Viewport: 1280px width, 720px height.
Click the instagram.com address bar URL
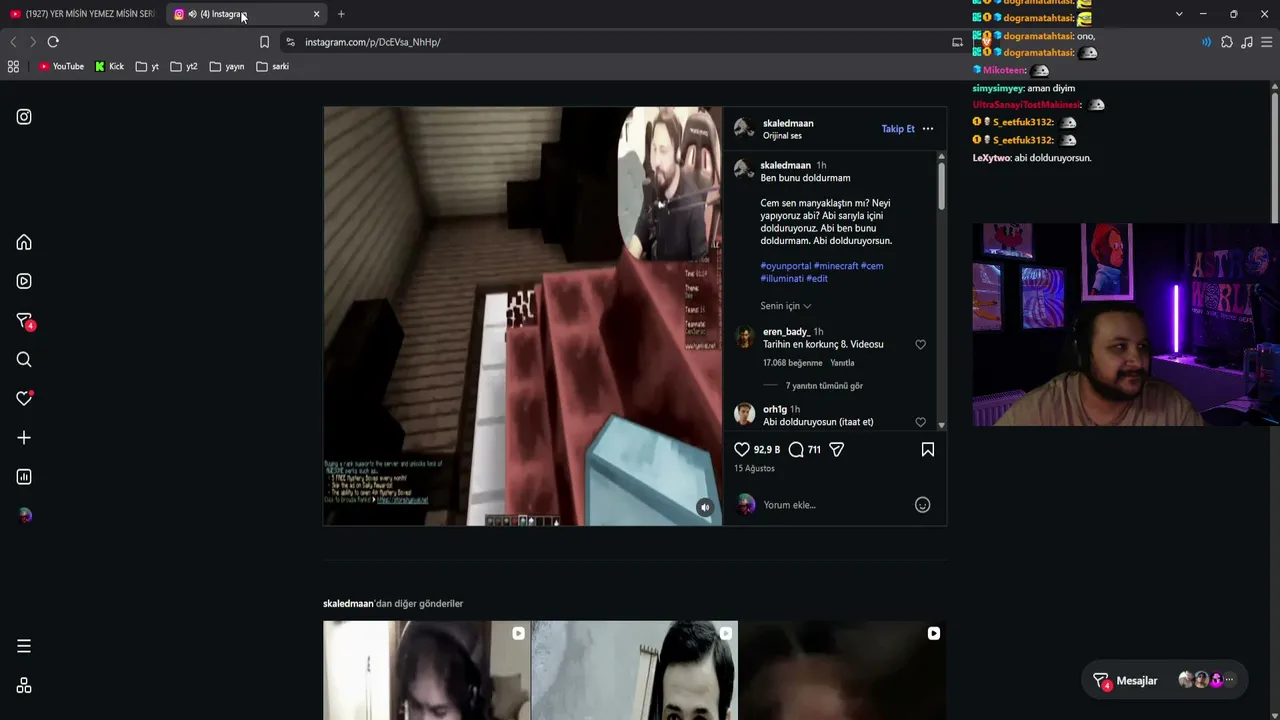click(x=372, y=42)
